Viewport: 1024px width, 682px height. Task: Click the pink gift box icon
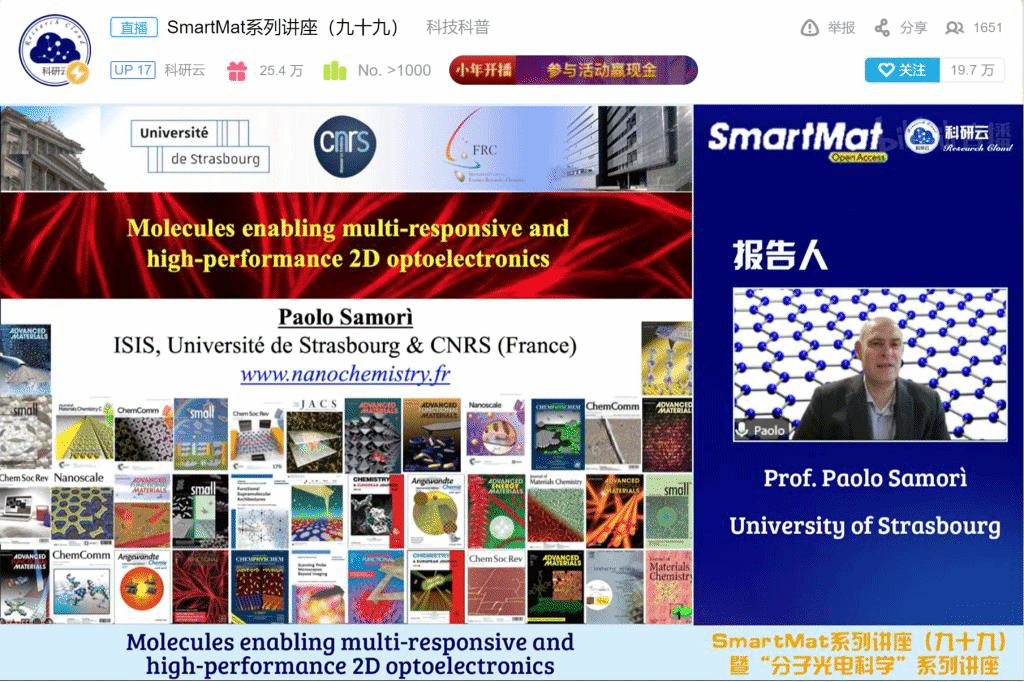pyautogui.click(x=237, y=71)
